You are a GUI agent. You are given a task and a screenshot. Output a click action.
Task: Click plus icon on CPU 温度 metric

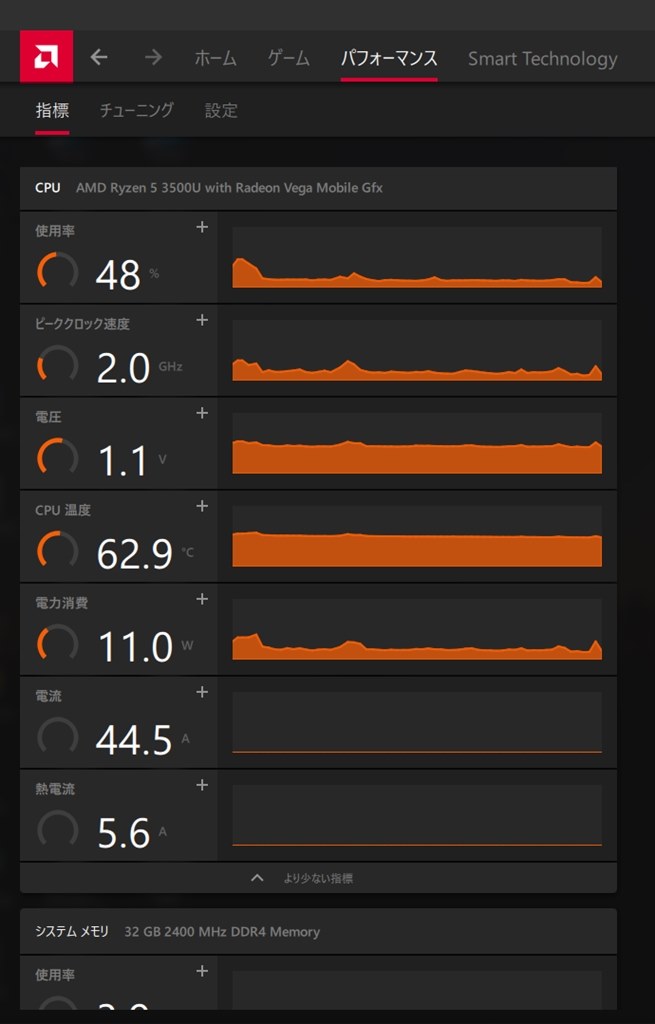click(x=202, y=506)
